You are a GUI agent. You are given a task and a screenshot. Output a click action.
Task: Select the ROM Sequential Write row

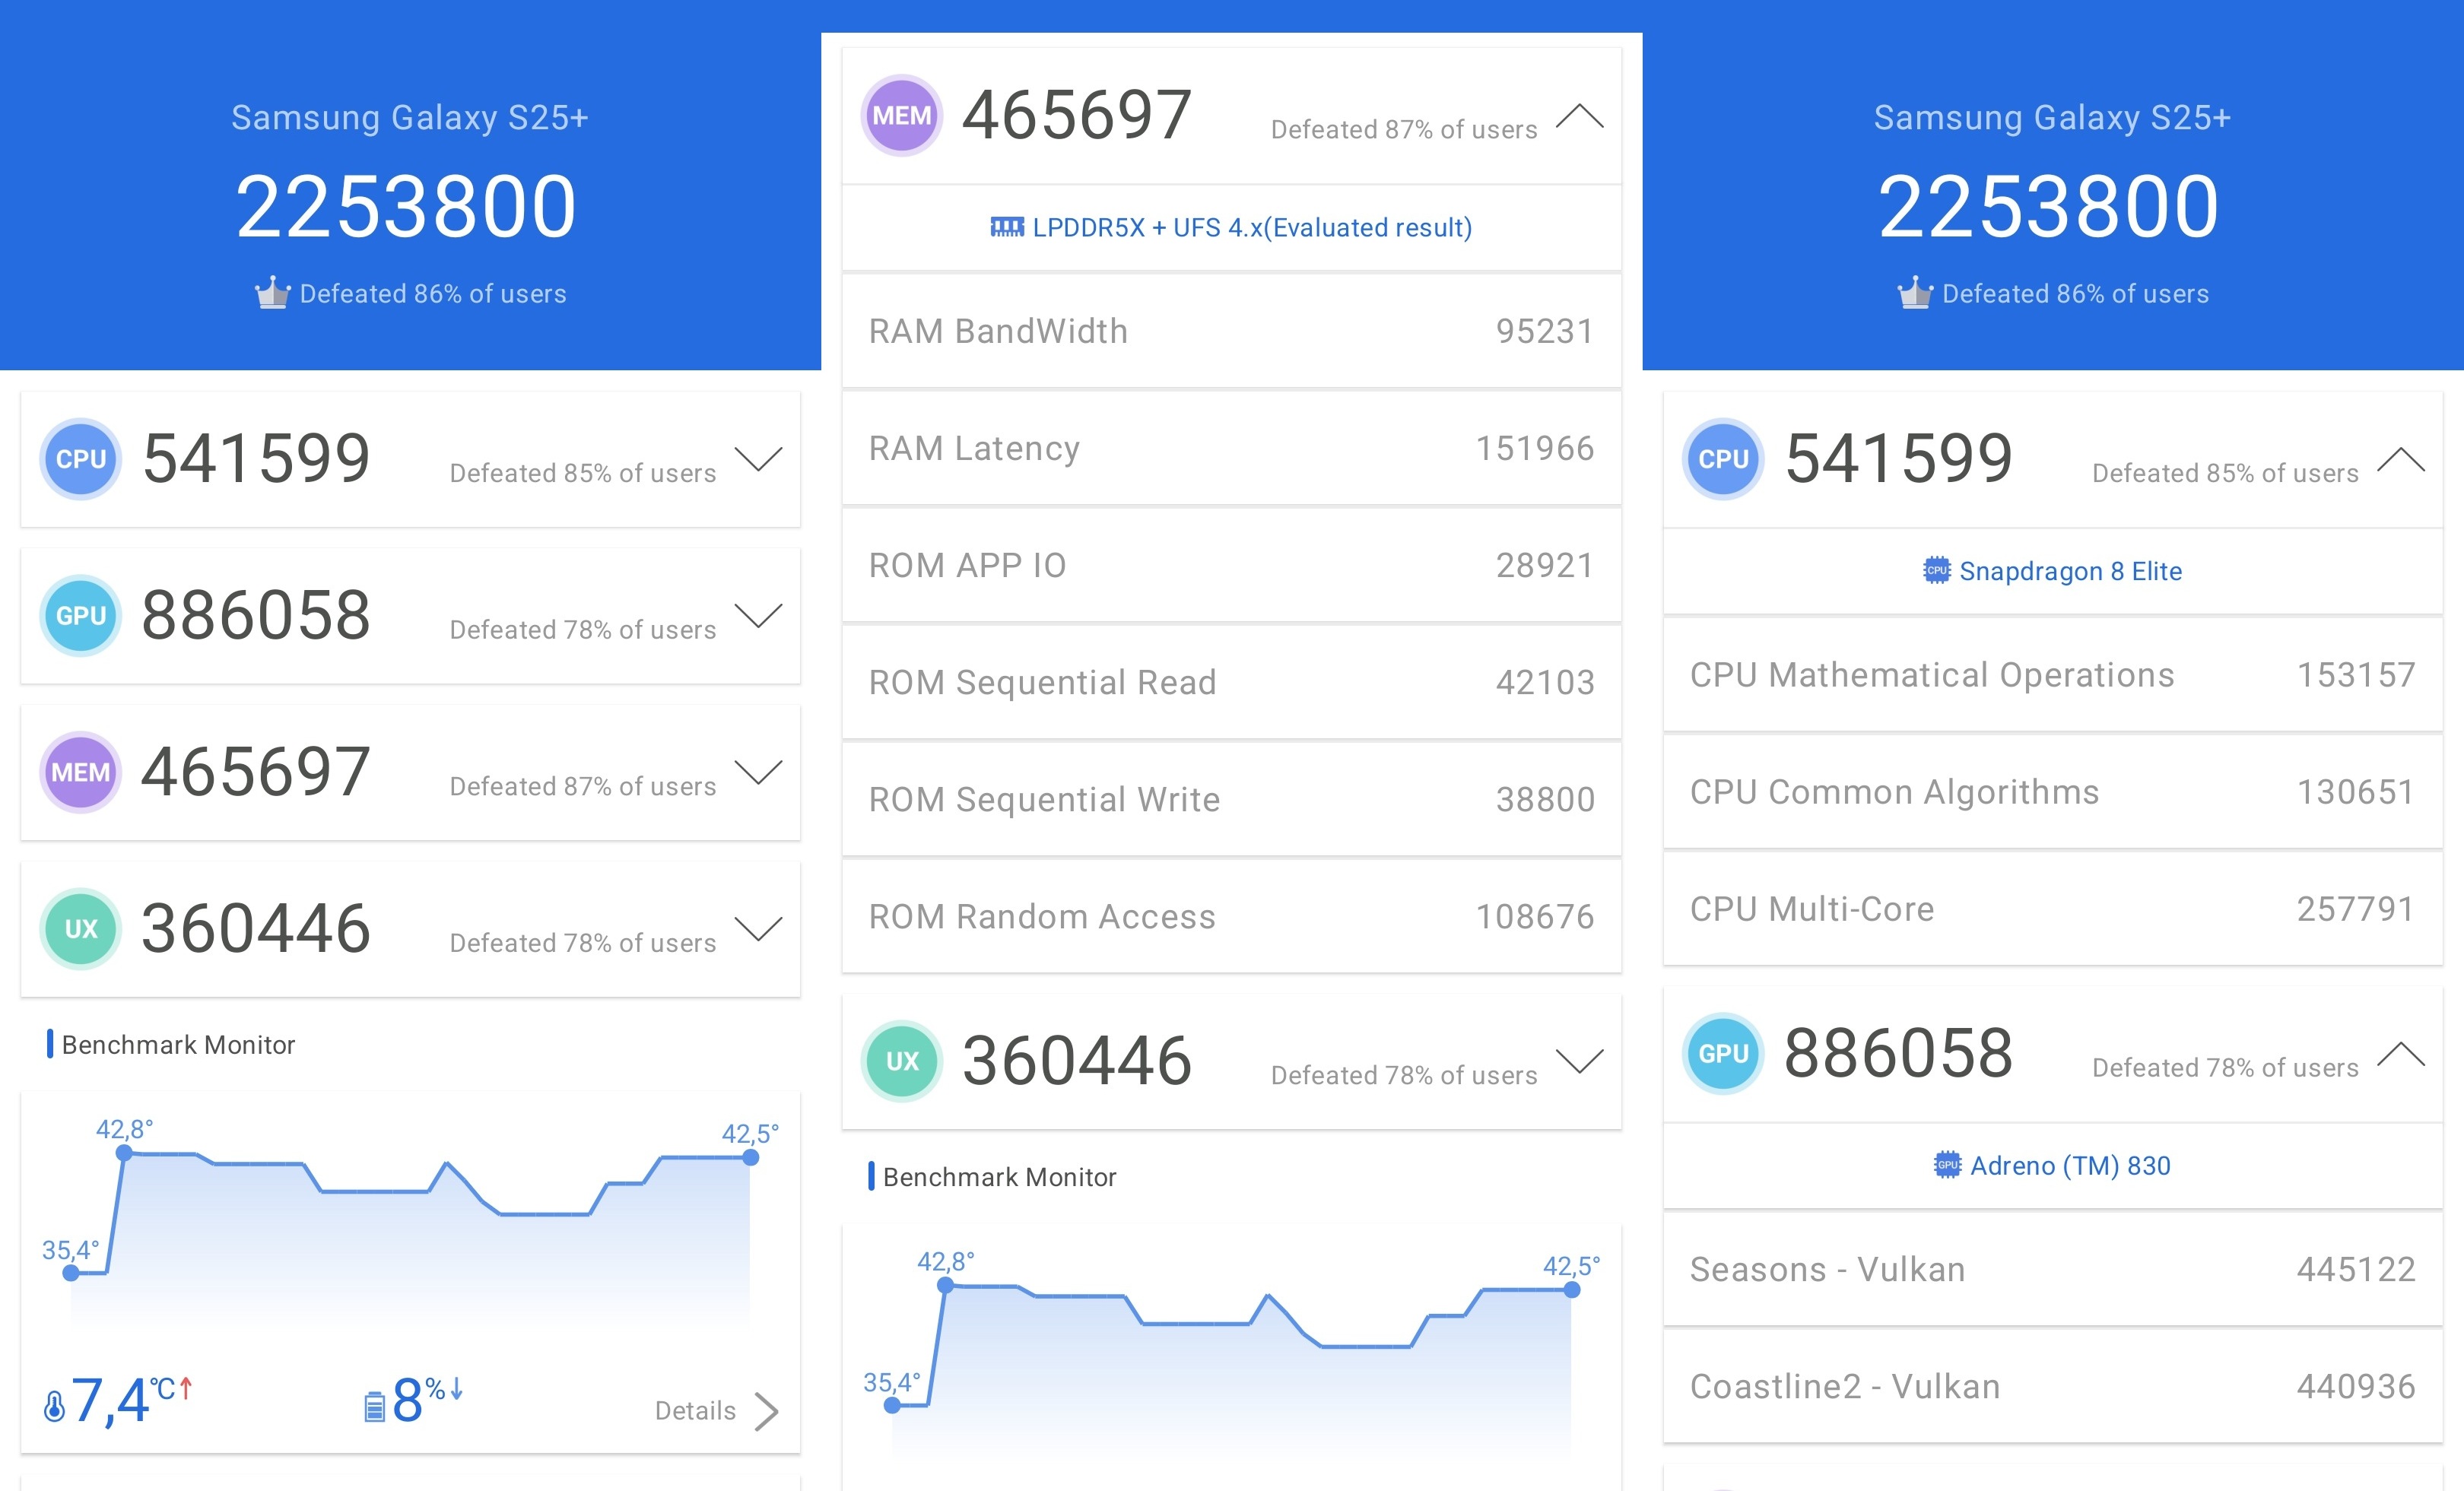click(1231, 799)
